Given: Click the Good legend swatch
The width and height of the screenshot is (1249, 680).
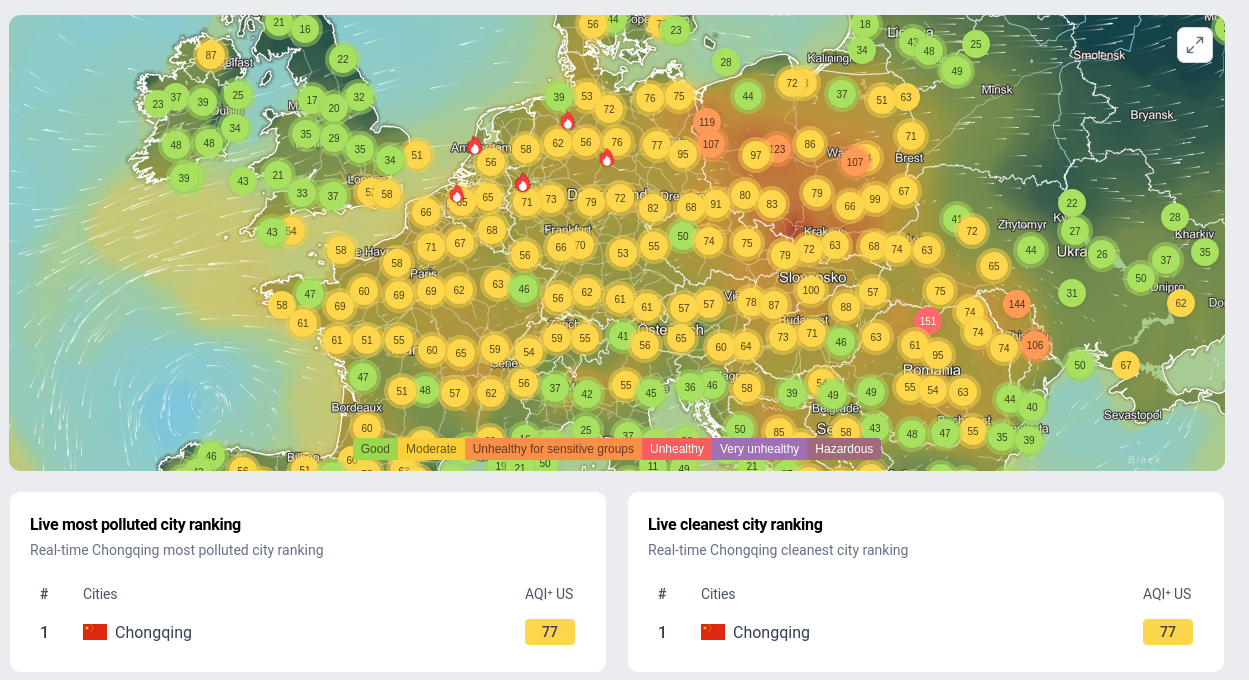Looking at the screenshot, I should (x=375, y=449).
